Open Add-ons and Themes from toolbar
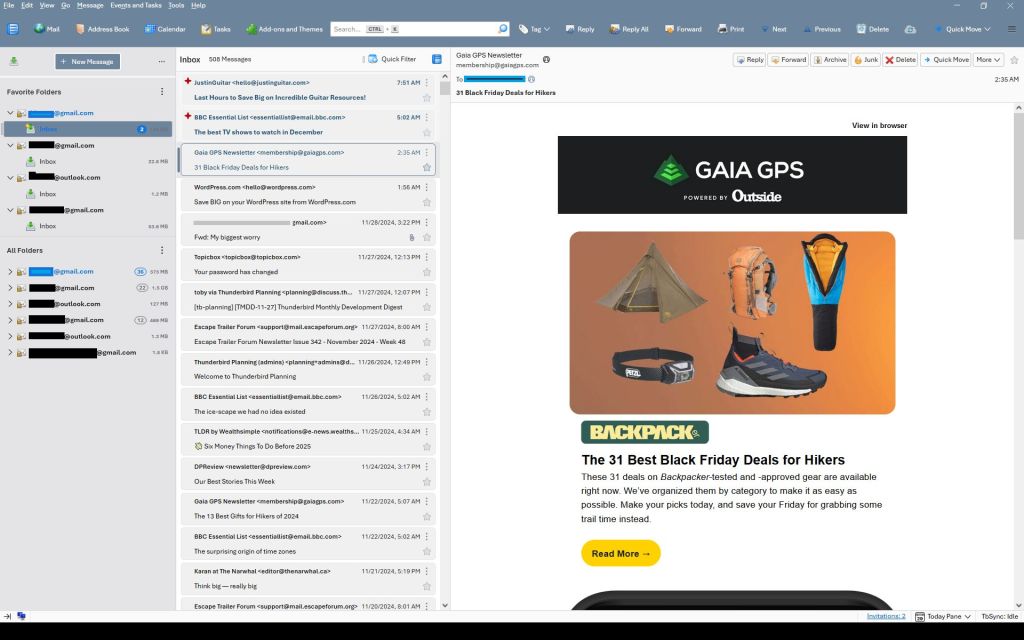Screen dimensions: 1024x640 click(x=284, y=29)
